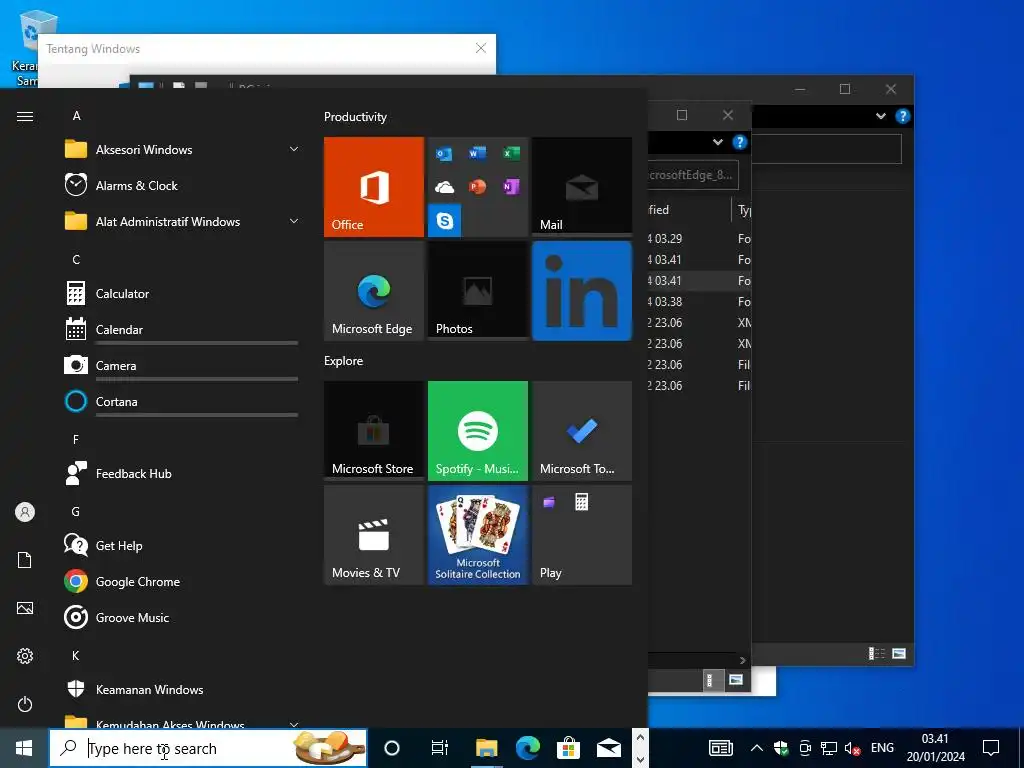Viewport: 1024px width, 768px height.
Task: Open the Microsoft To Do tile
Action: [x=582, y=431]
